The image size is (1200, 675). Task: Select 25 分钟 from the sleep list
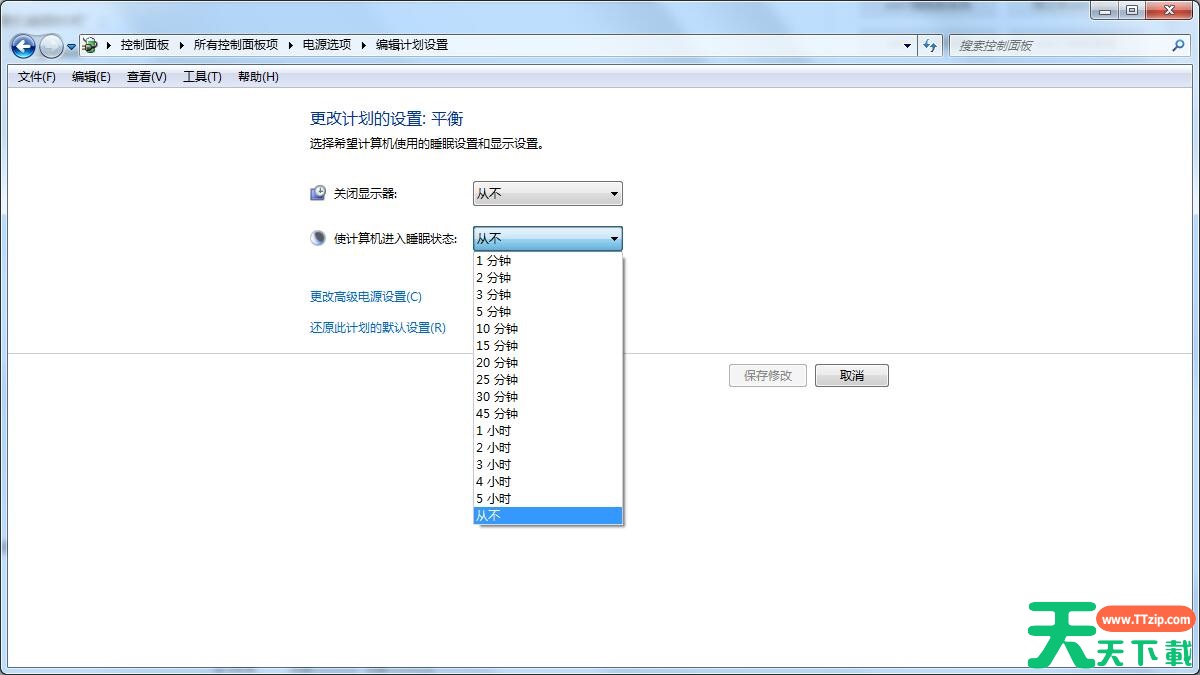coord(548,380)
